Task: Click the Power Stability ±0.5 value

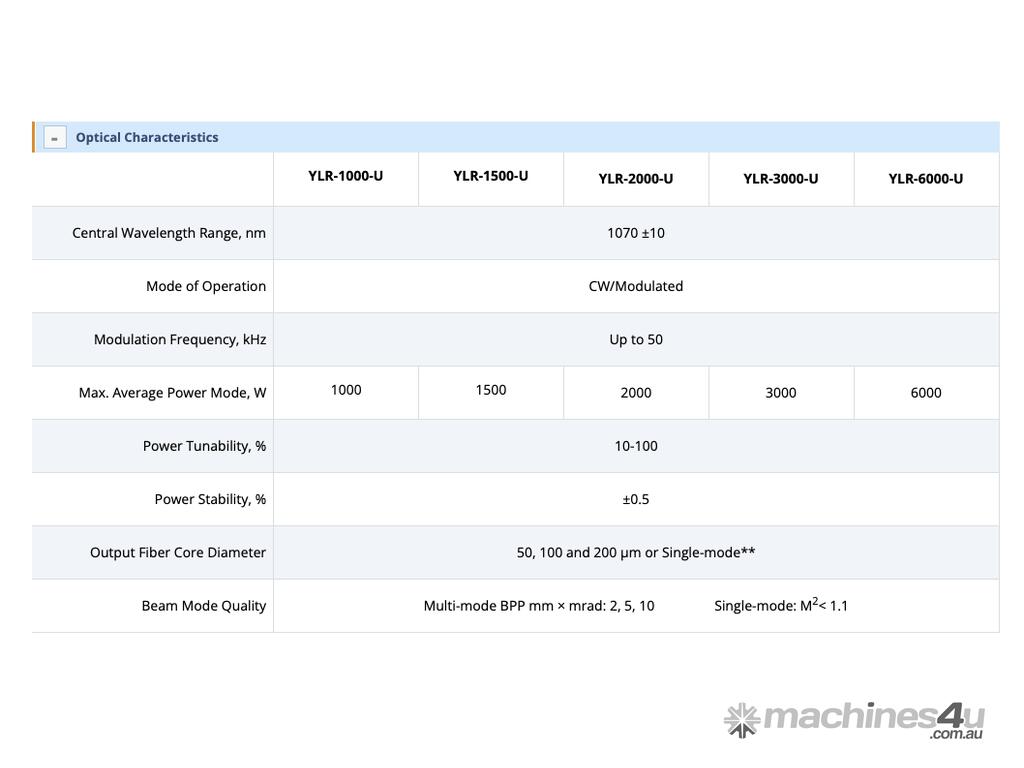Action: click(635, 499)
